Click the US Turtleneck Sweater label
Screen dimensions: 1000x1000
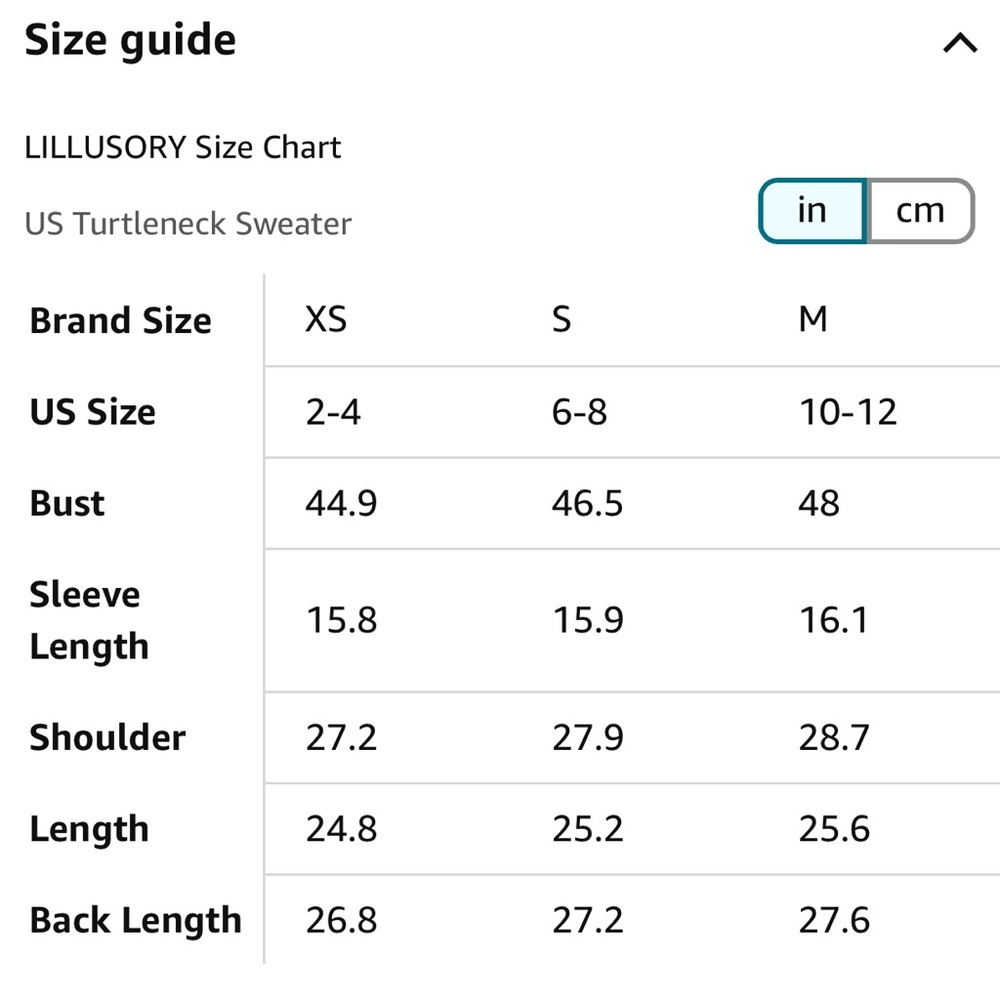tap(188, 224)
